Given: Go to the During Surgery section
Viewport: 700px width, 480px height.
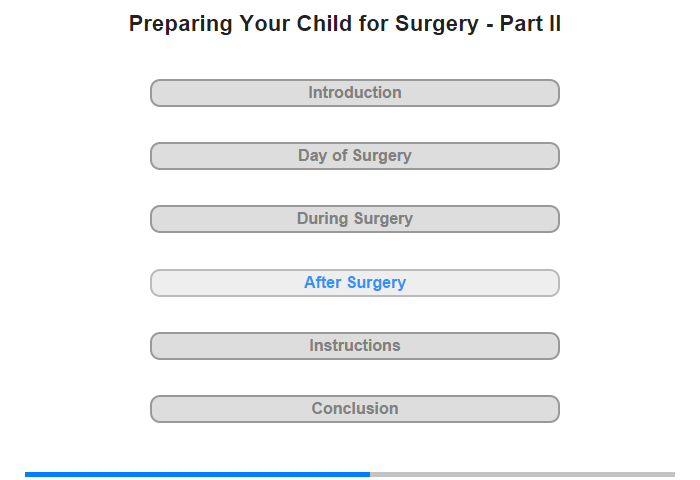Looking at the screenshot, I should (354, 219).
